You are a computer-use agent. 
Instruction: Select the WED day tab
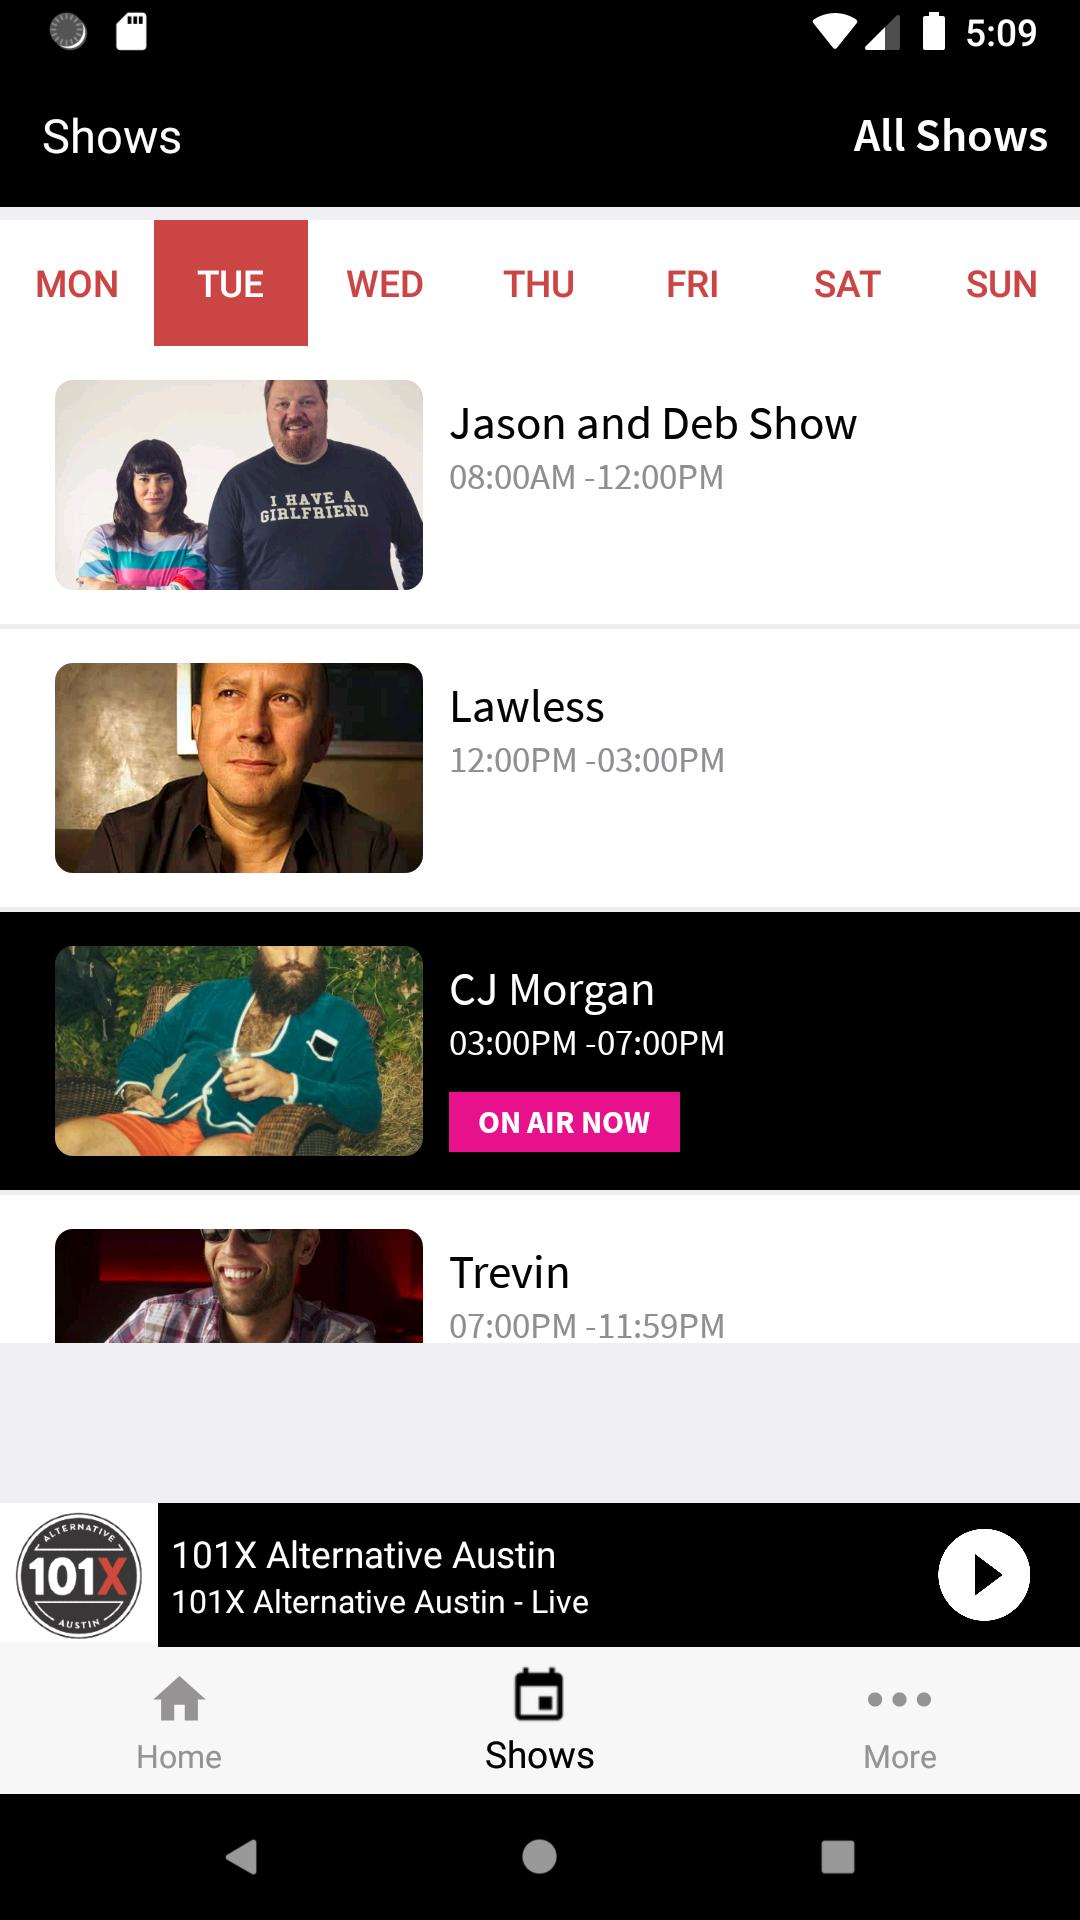pyautogui.click(x=385, y=284)
